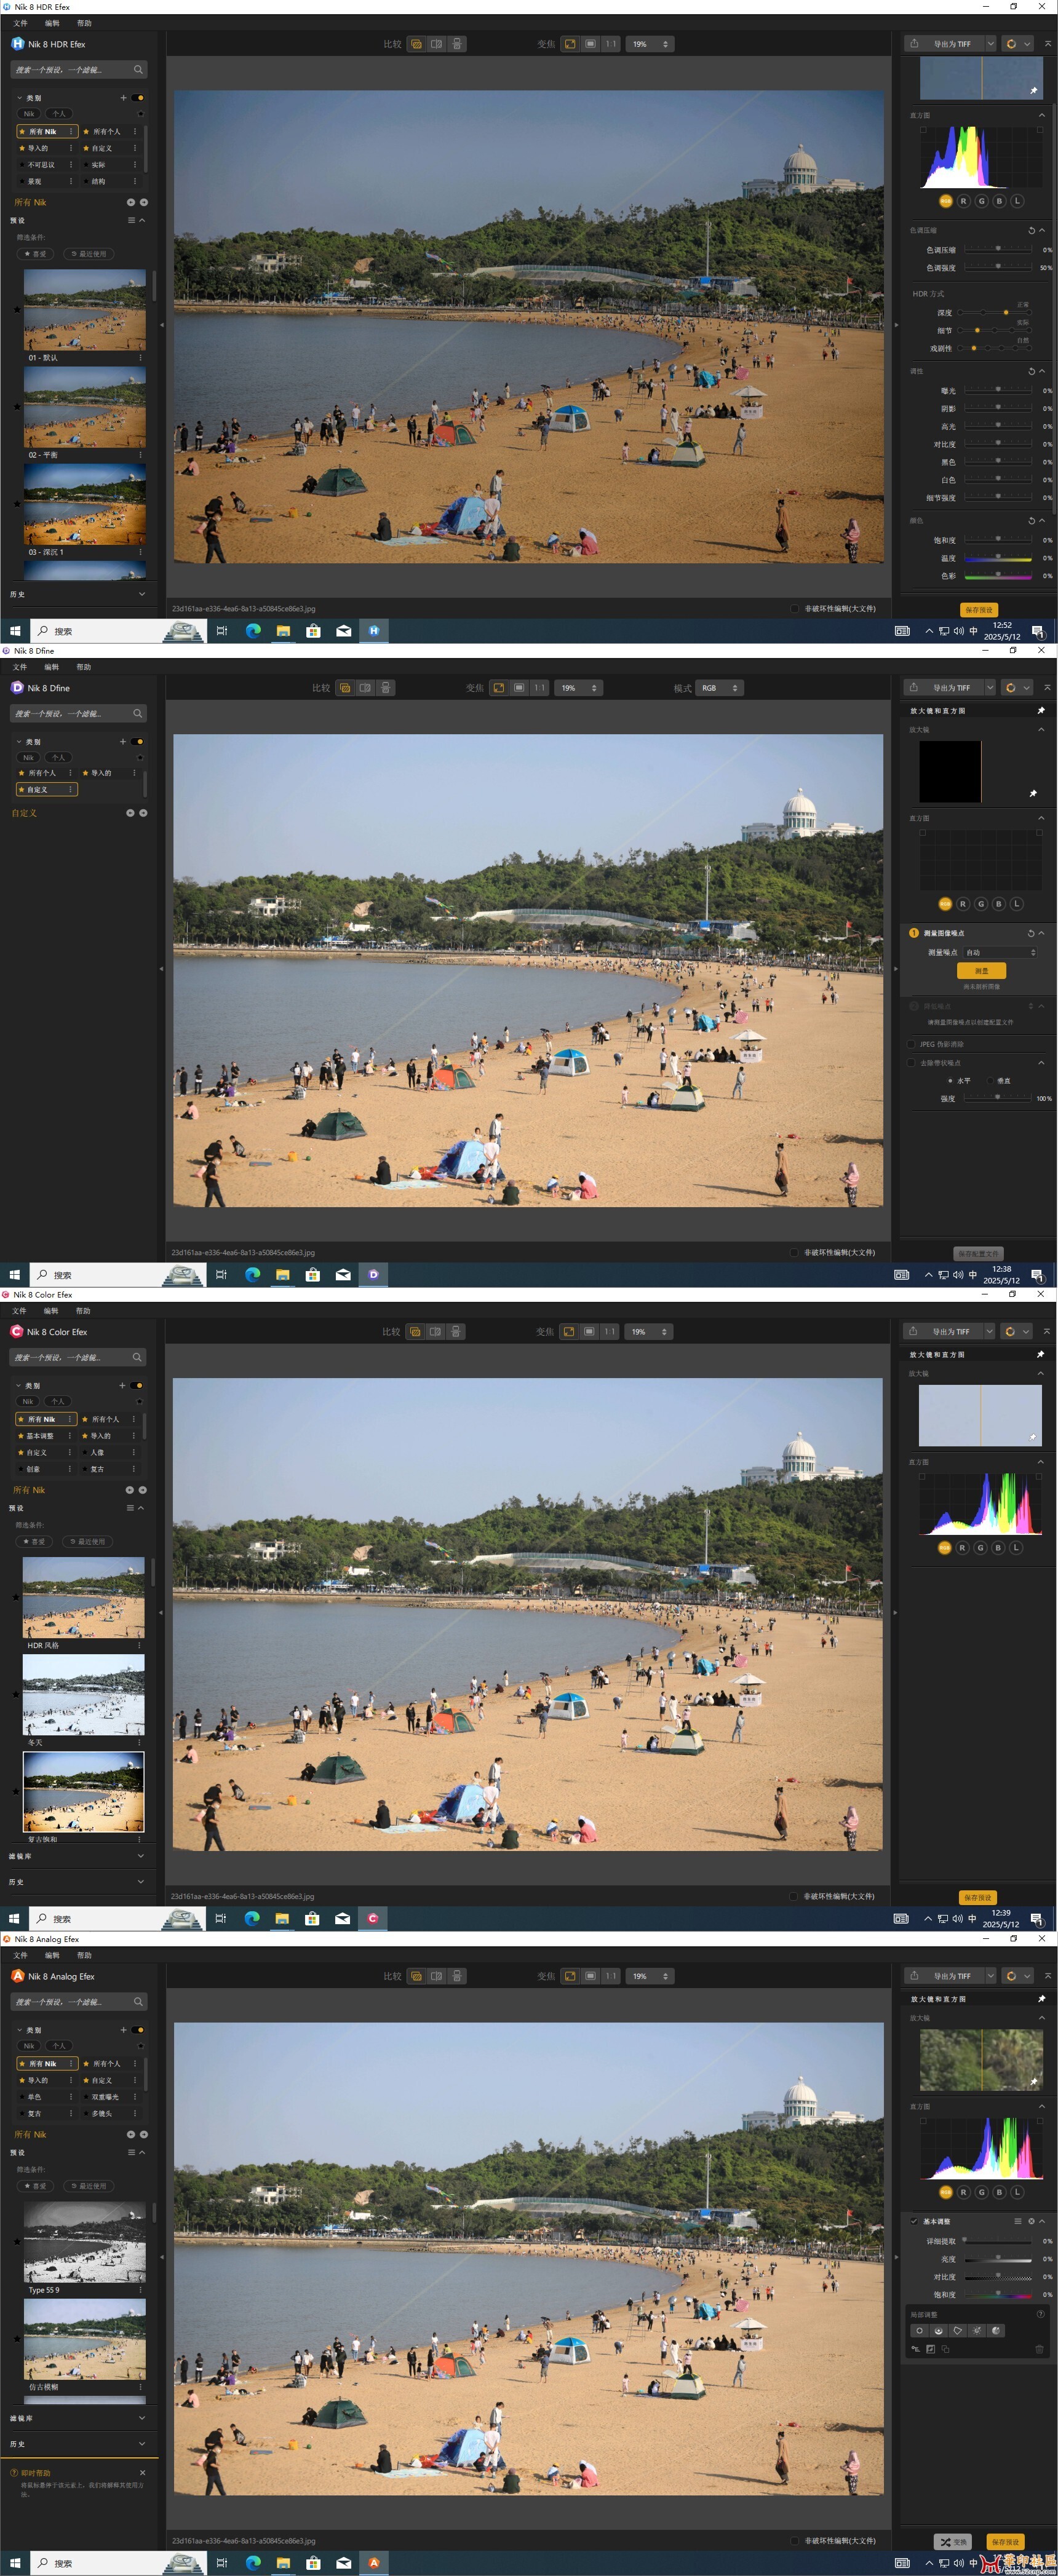Show G histogram channel in Dfine

coord(981,904)
